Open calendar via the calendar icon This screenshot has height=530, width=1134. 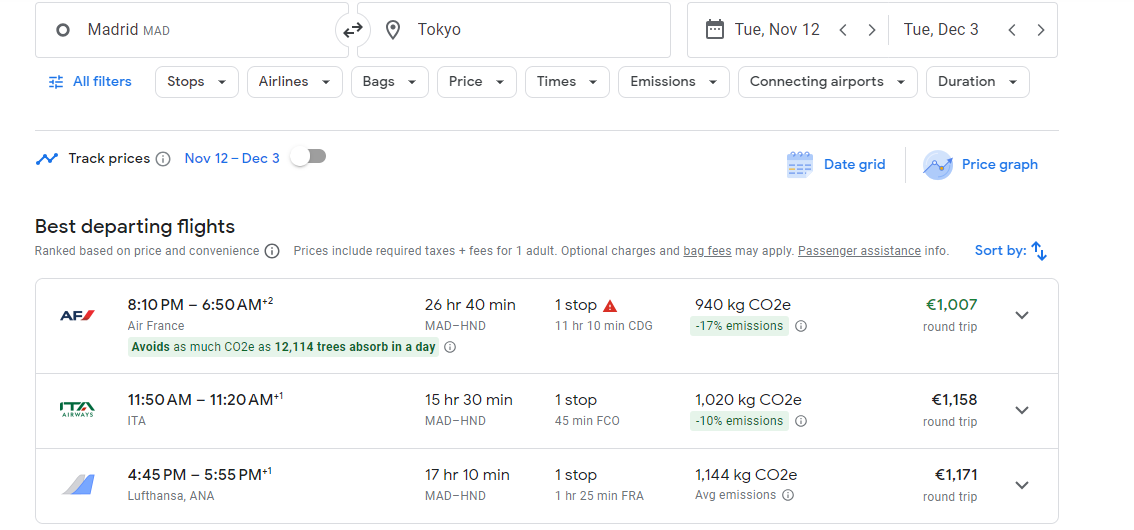coord(715,30)
